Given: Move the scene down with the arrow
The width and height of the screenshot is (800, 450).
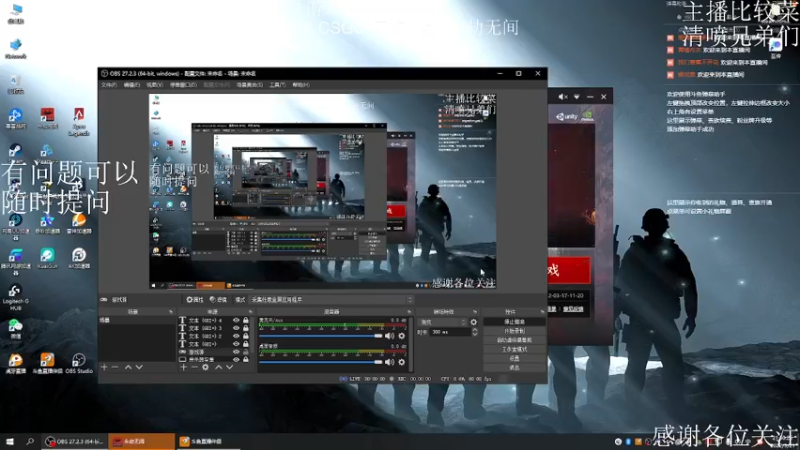Looking at the screenshot, I should click(139, 367).
